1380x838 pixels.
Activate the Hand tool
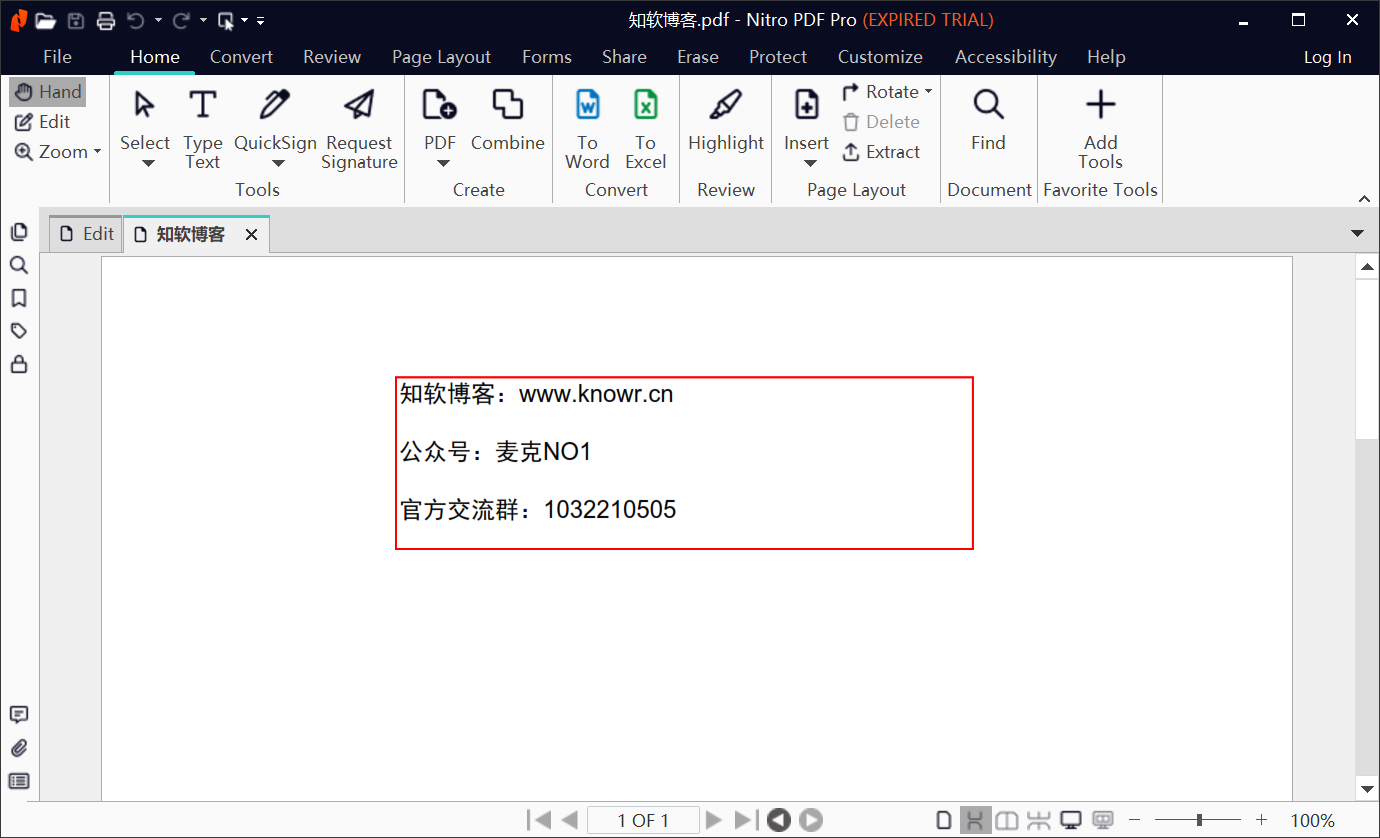tap(48, 92)
